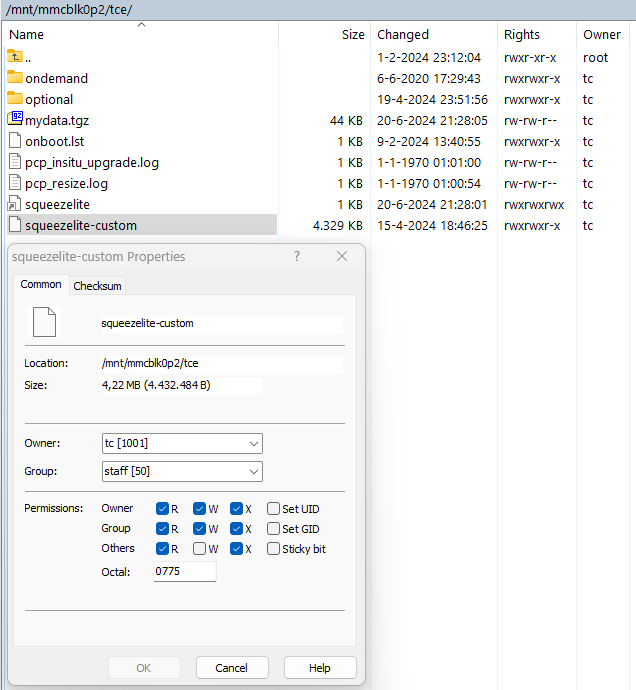Click the pcp_resize.log file icon

pyautogui.click(x=15, y=183)
